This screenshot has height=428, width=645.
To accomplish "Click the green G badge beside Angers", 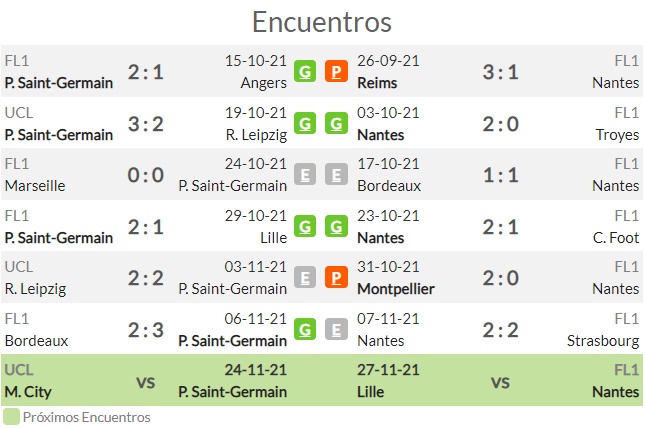I will pos(305,71).
